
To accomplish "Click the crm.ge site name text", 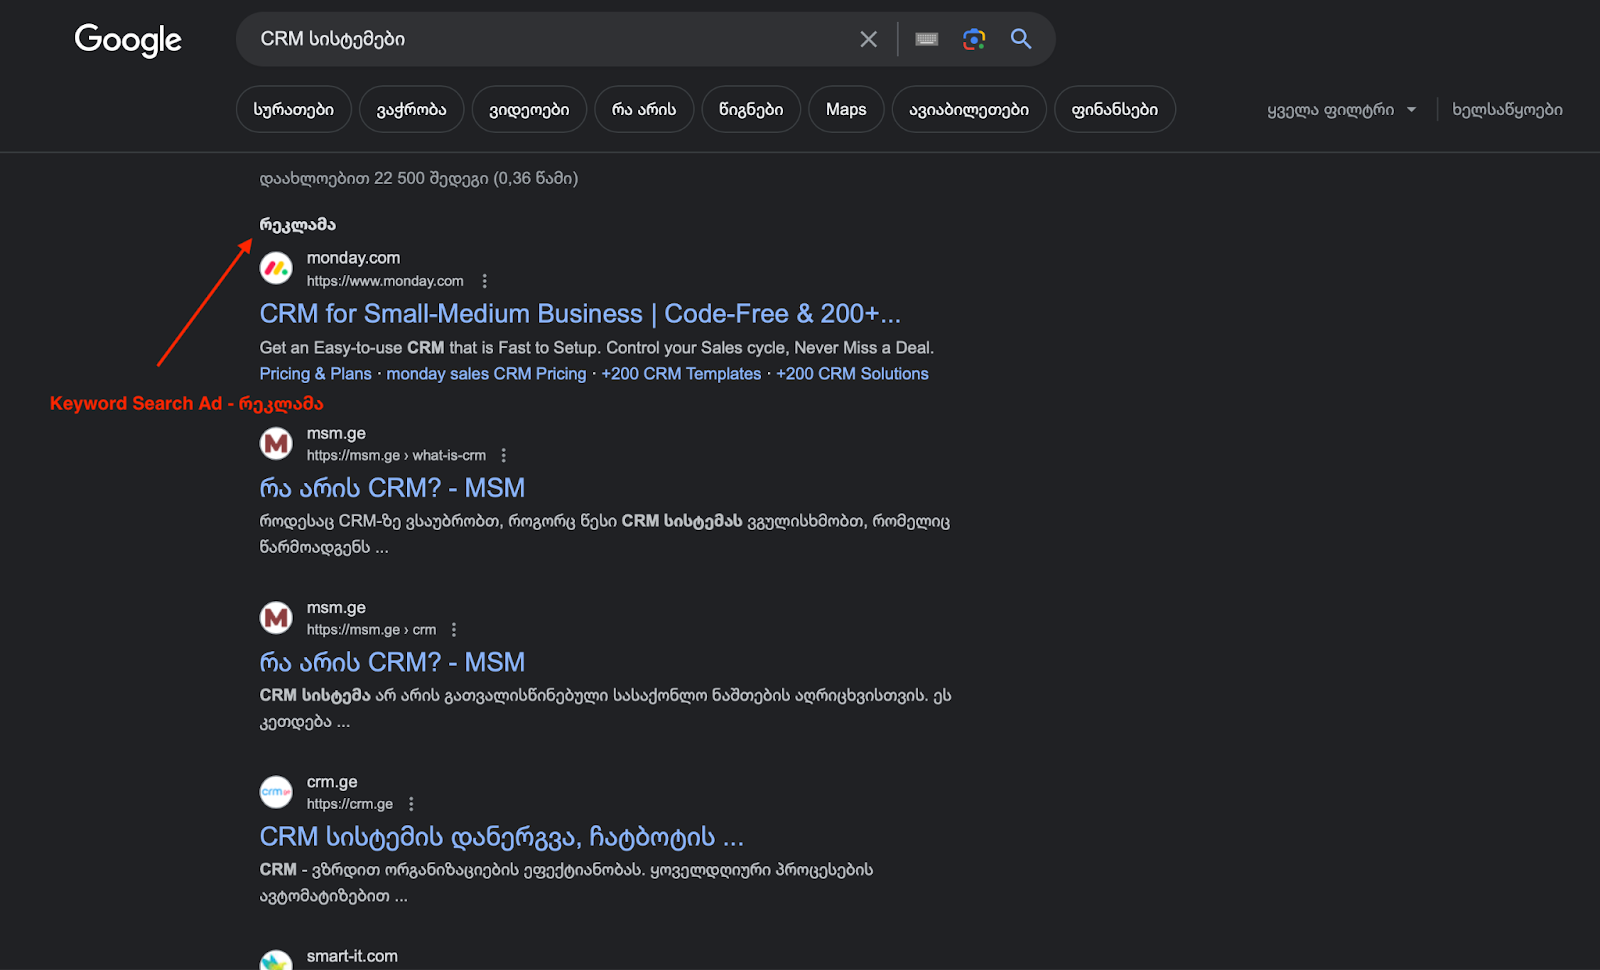I will pos(332,782).
